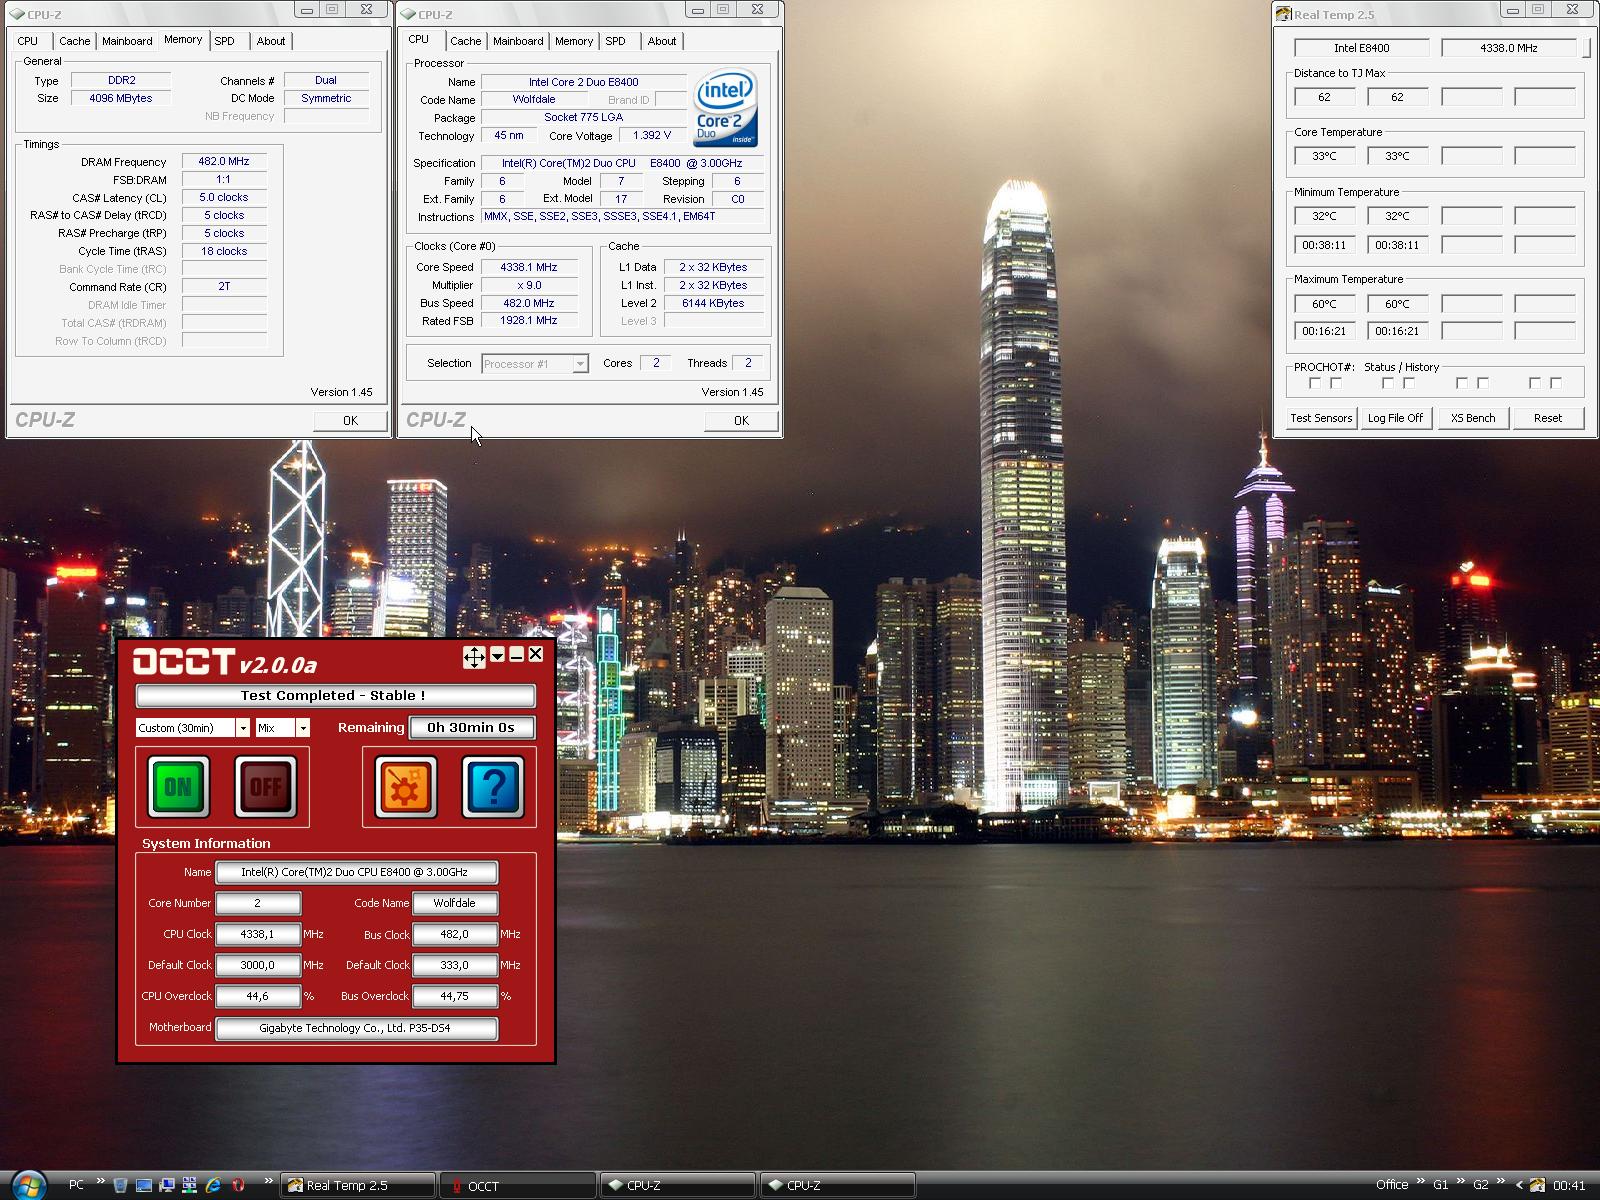The image size is (1600, 1200).
Task: Click Test Sensors in Real Temp
Action: 1321,418
